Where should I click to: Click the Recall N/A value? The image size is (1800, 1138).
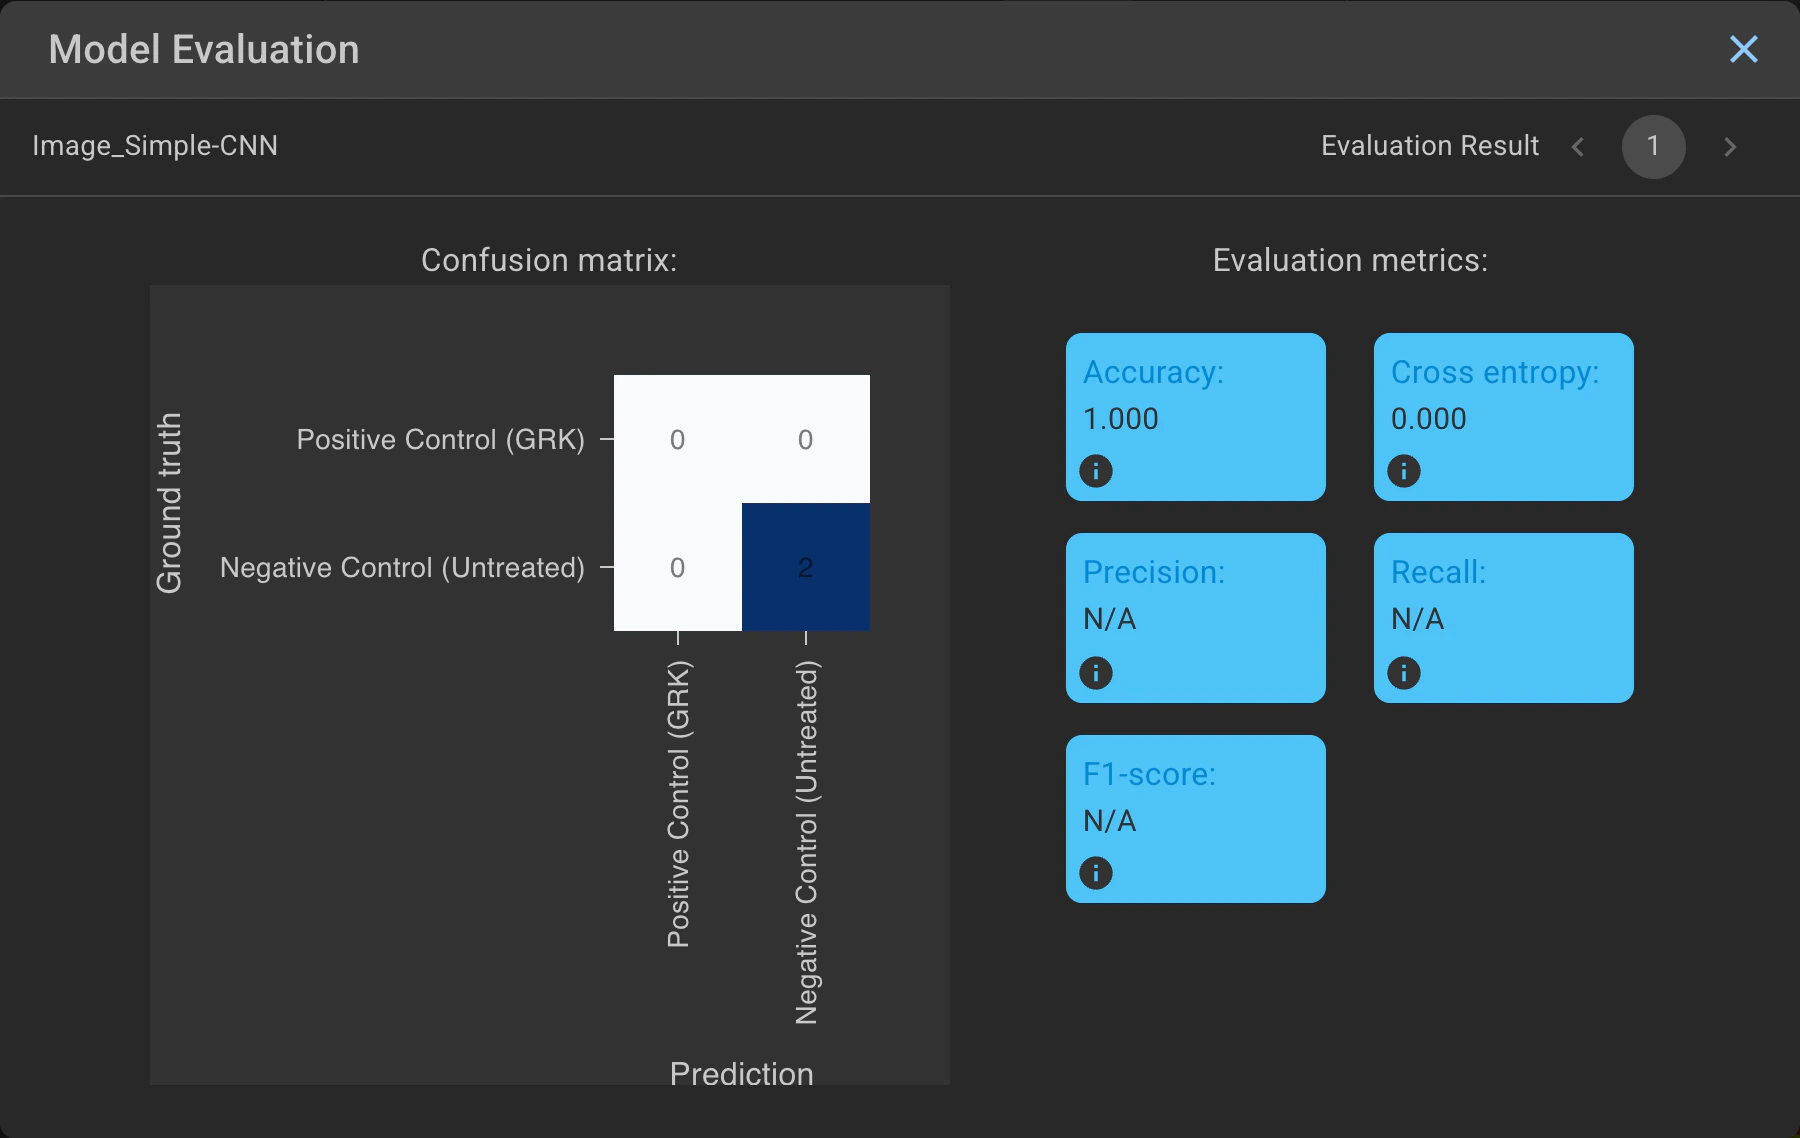click(x=1418, y=619)
